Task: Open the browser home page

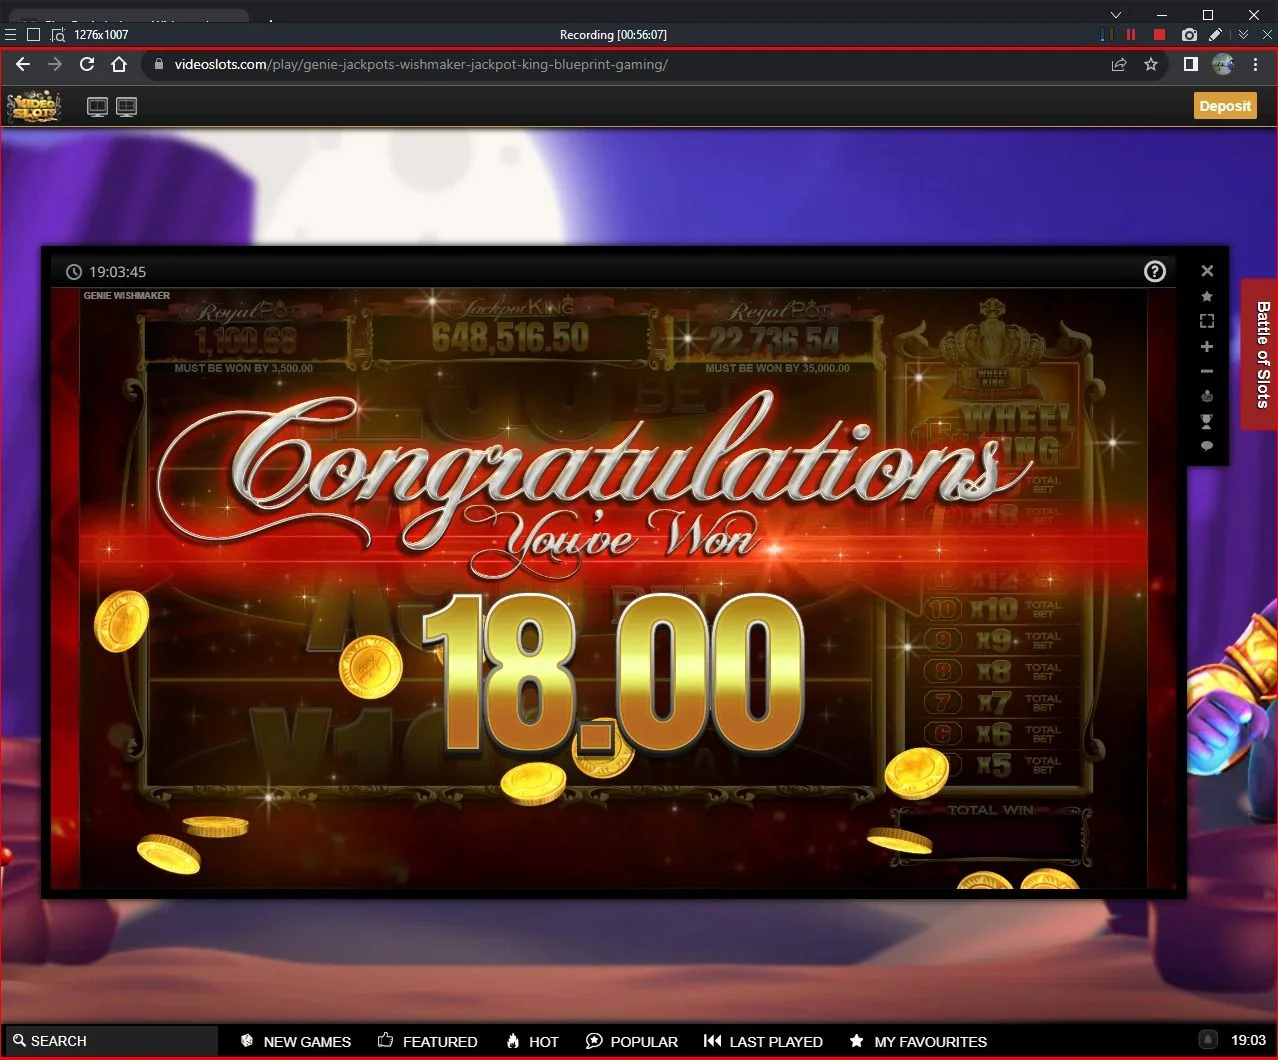Action: [x=119, y=64]
